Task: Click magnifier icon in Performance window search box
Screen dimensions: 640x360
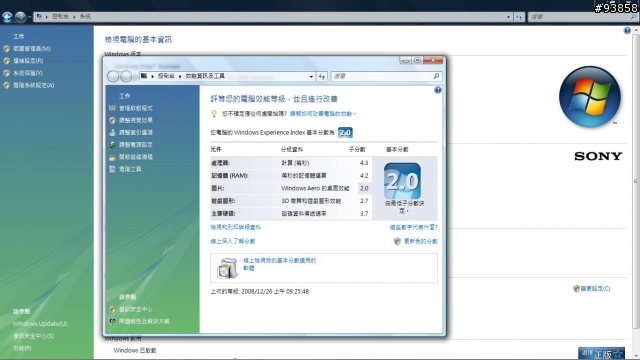Action: tap(436, 76)
